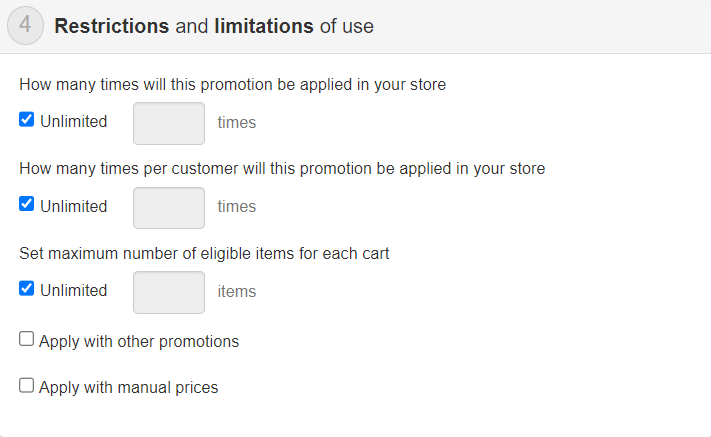Click the total promotion times input field
Viewport: 711px width, 437px height.
tap(169, 123)
